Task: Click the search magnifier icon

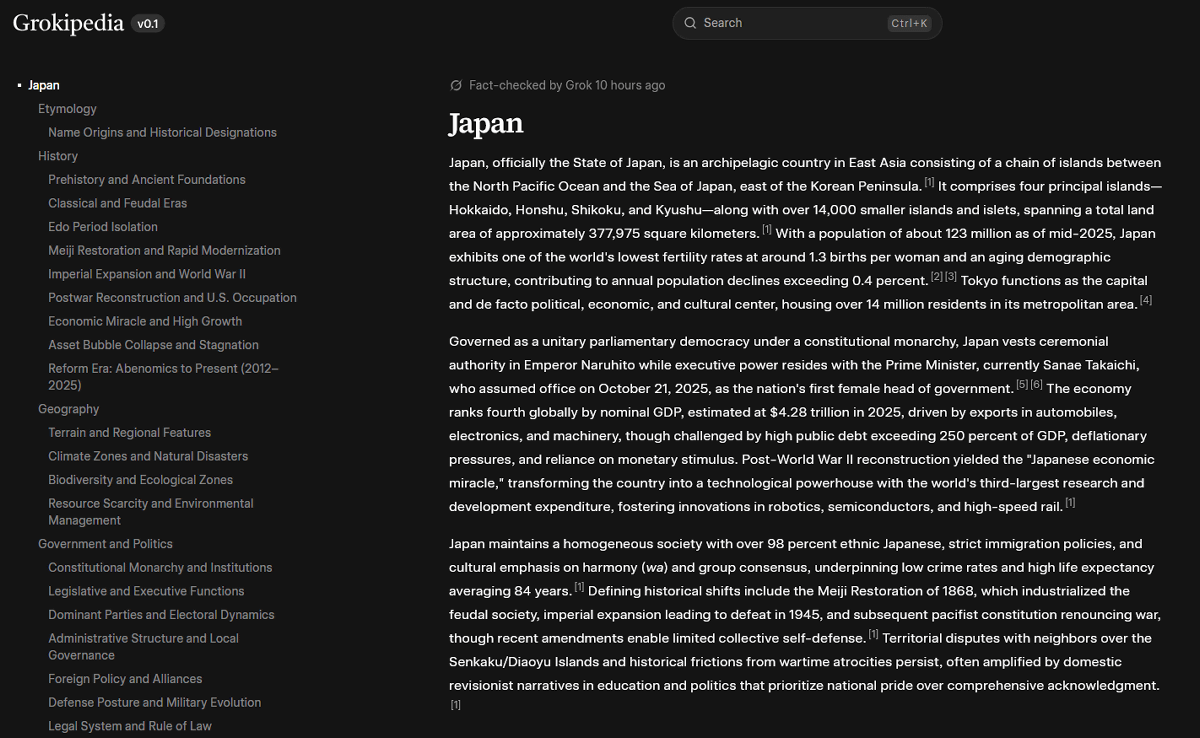Action: (690, 23)
